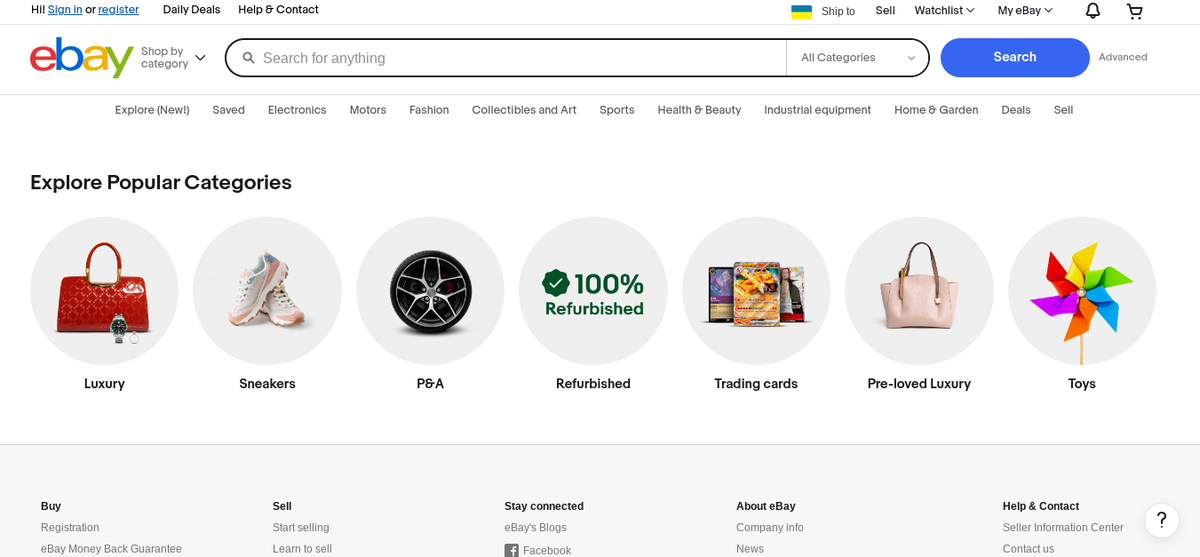
Task: Open Contact us footer link
Action: [x=1028, y=549]
